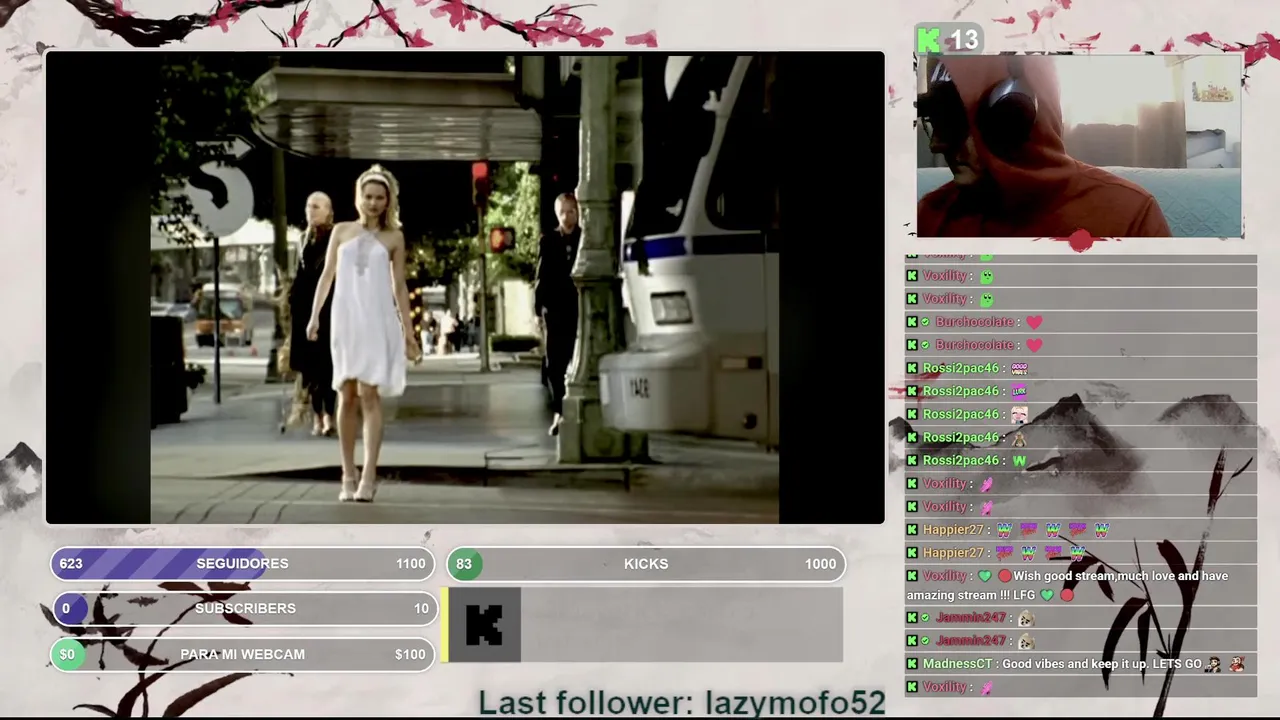Click the W emote in Rossi2pac46's message
This screenshot has height=720, width=1280.
coord(1019,461)
